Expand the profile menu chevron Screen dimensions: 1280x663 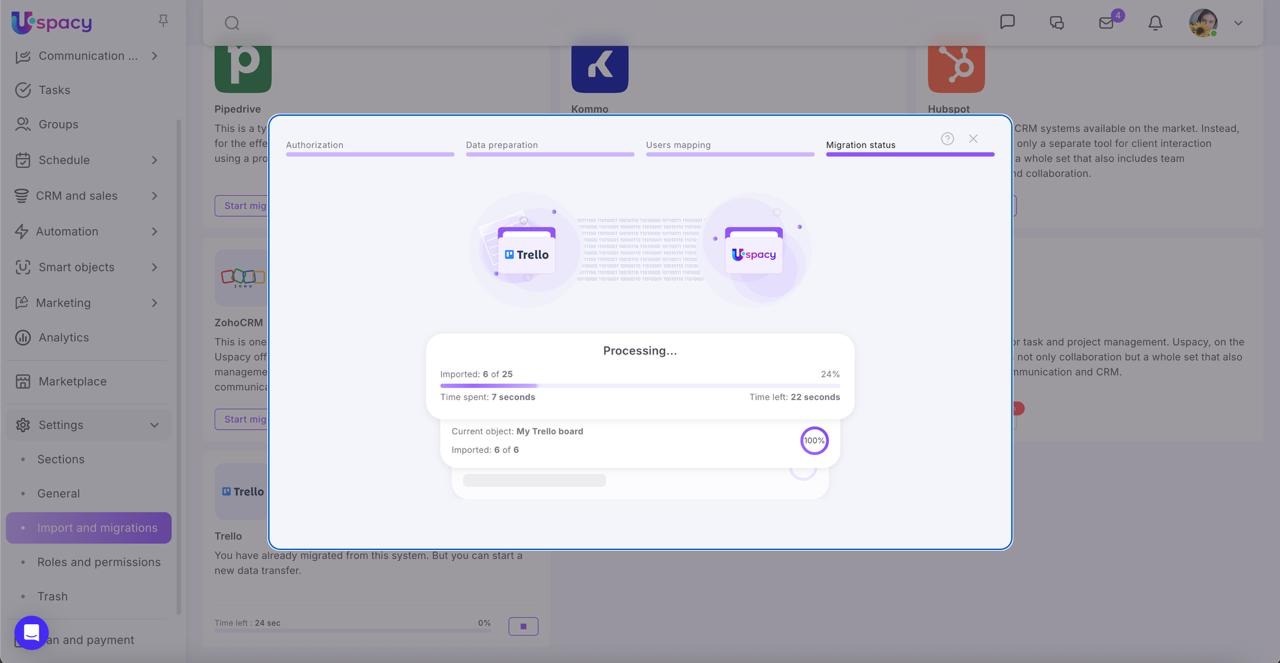pos(1238,23)
